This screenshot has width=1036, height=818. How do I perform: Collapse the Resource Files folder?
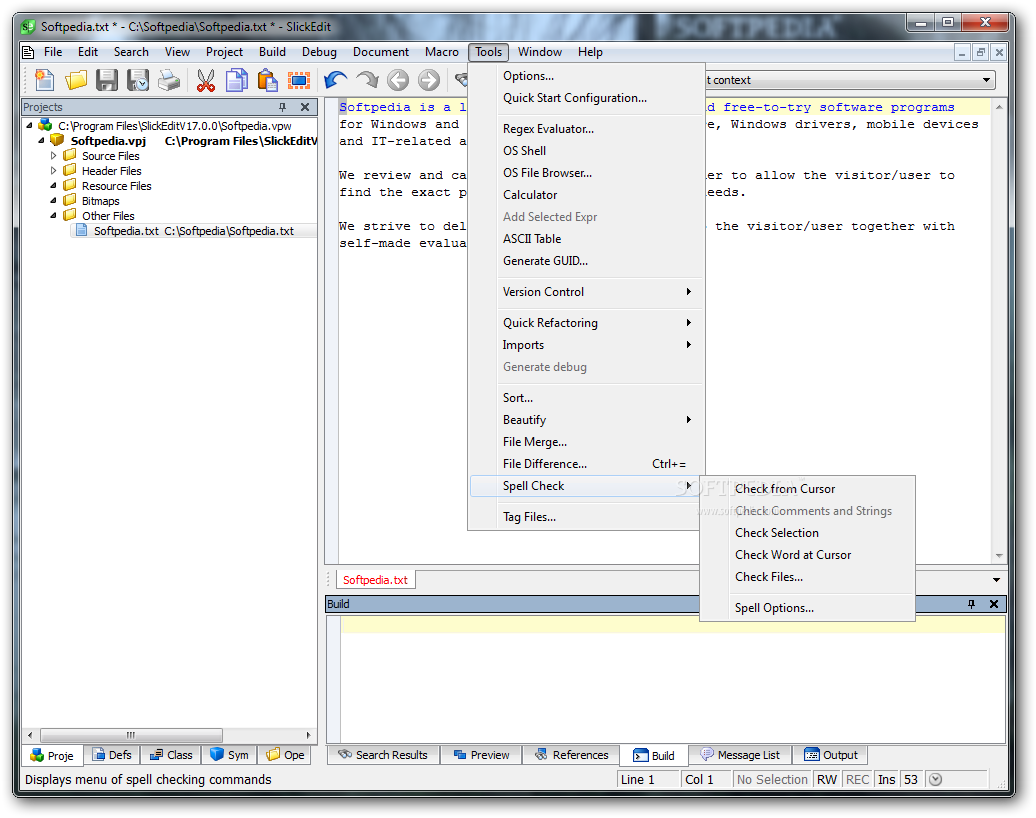coord(54,186)
